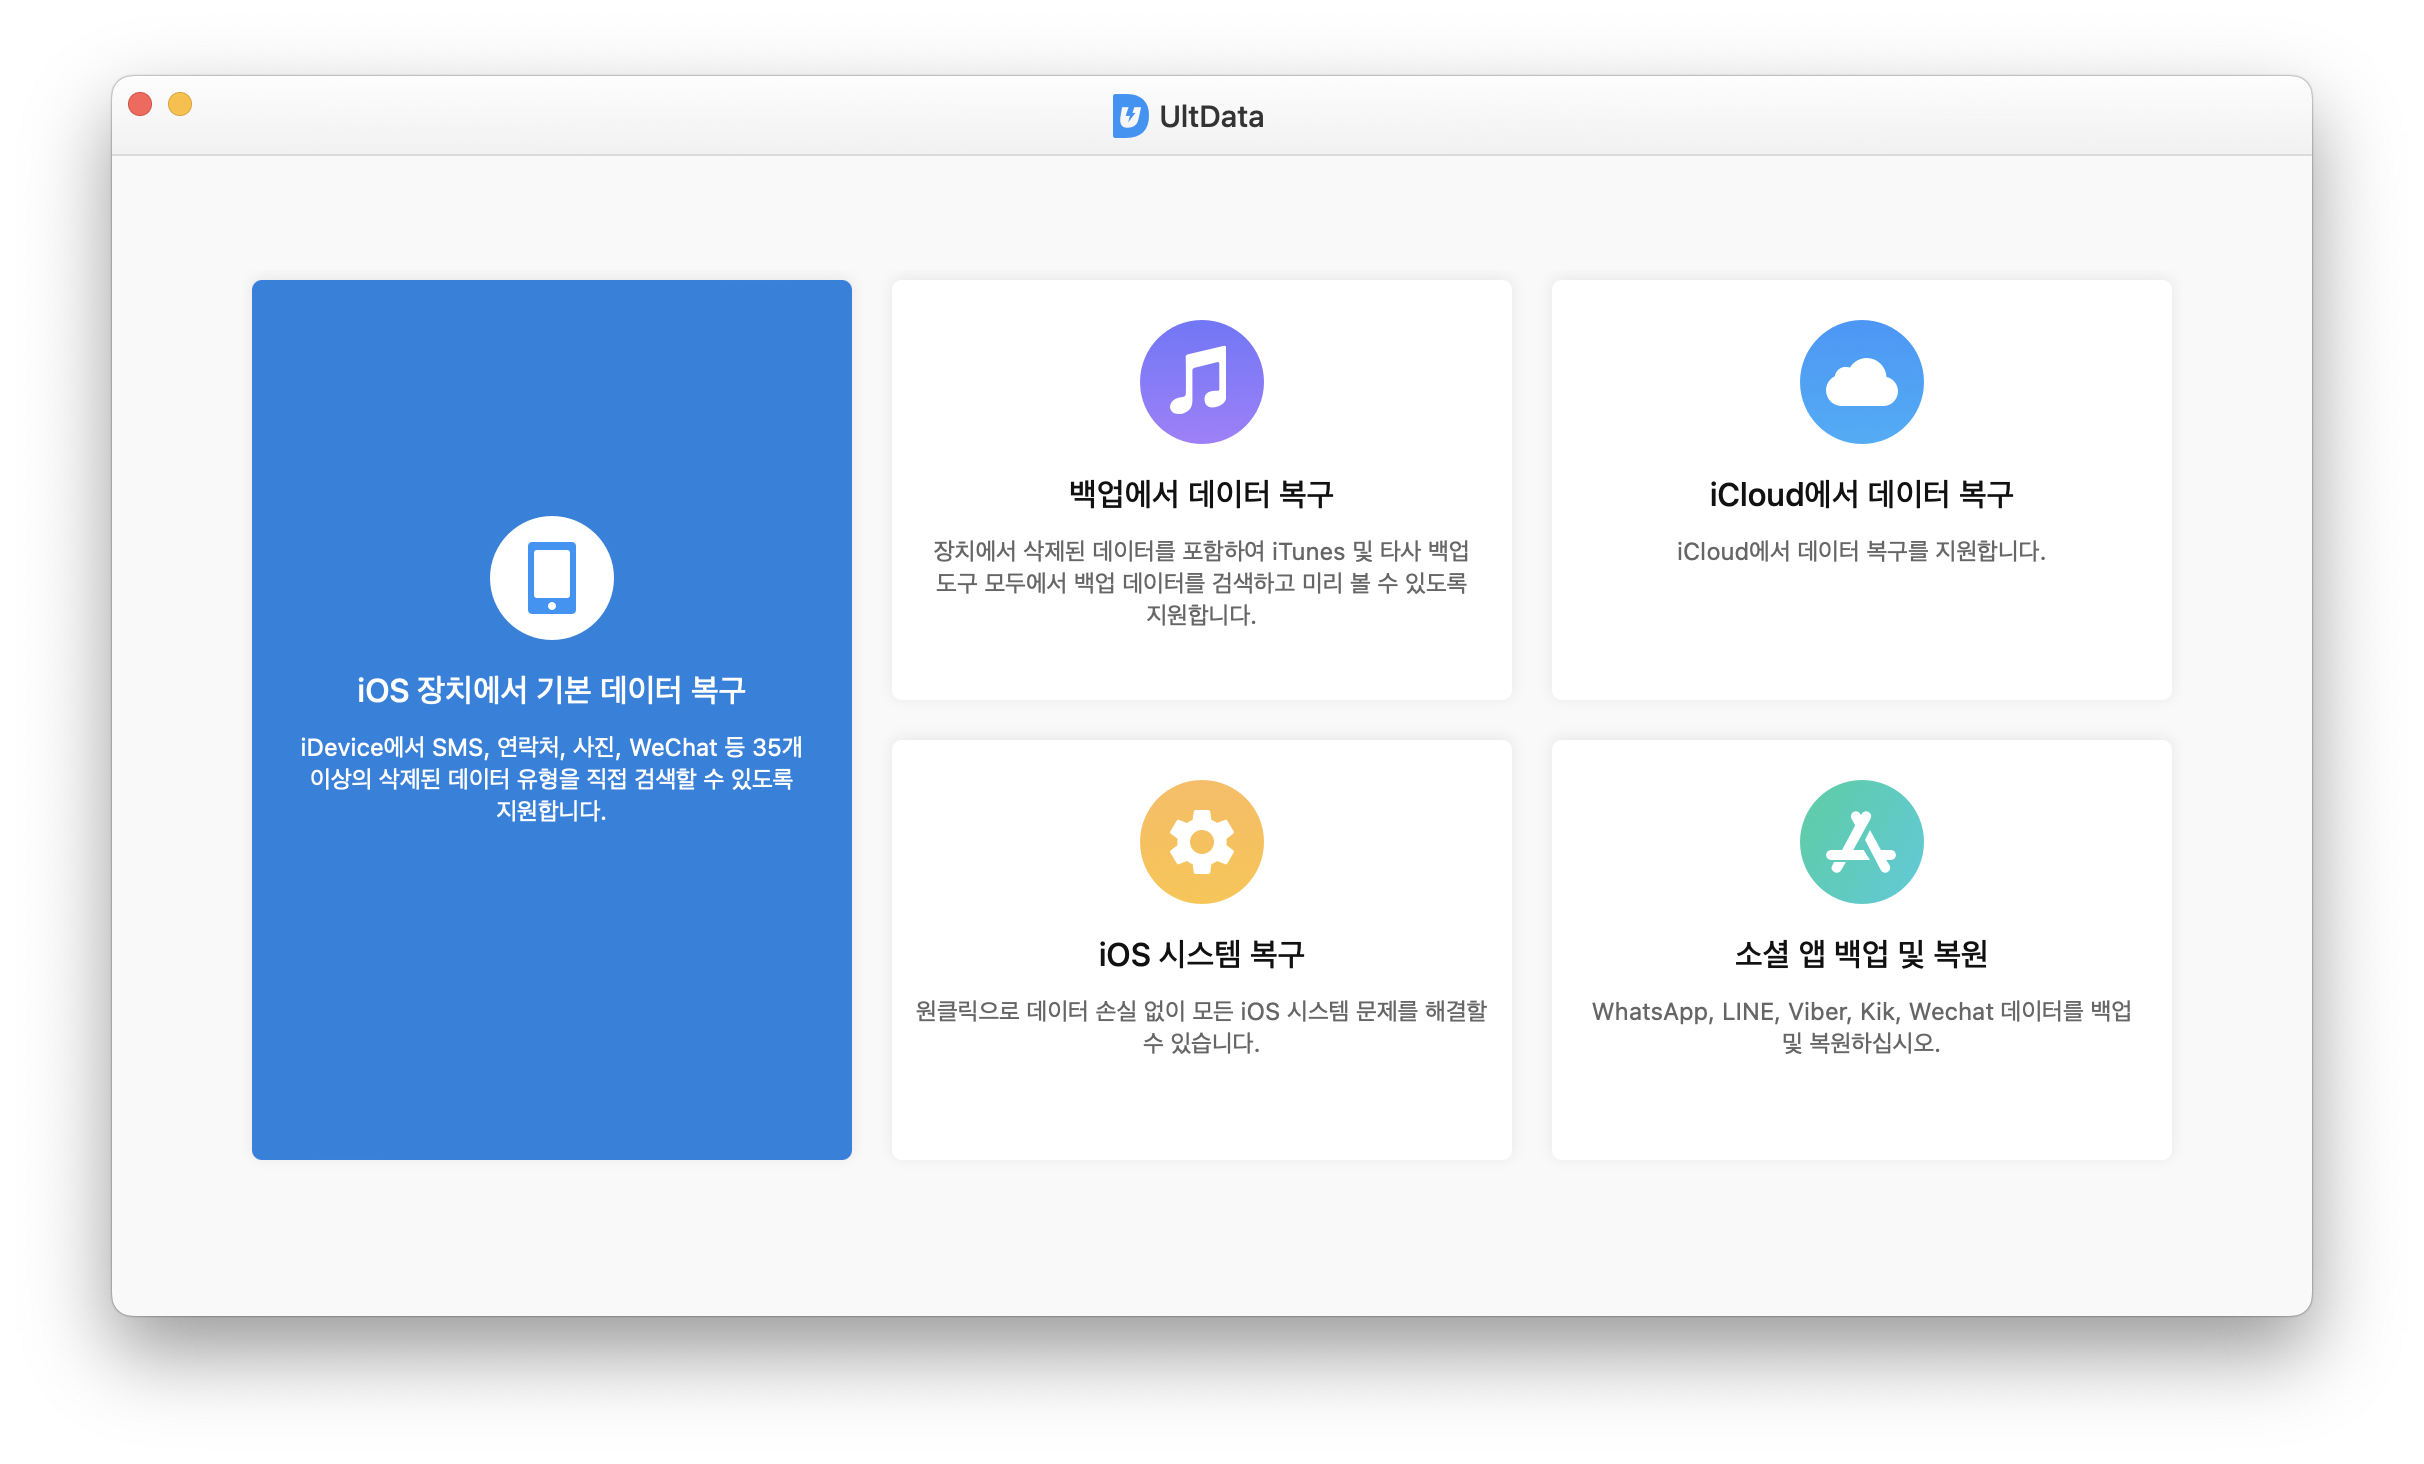Click the yellow gear system repair icon
This screenshot has height=1464, width=2424.
coord(1201,842)
